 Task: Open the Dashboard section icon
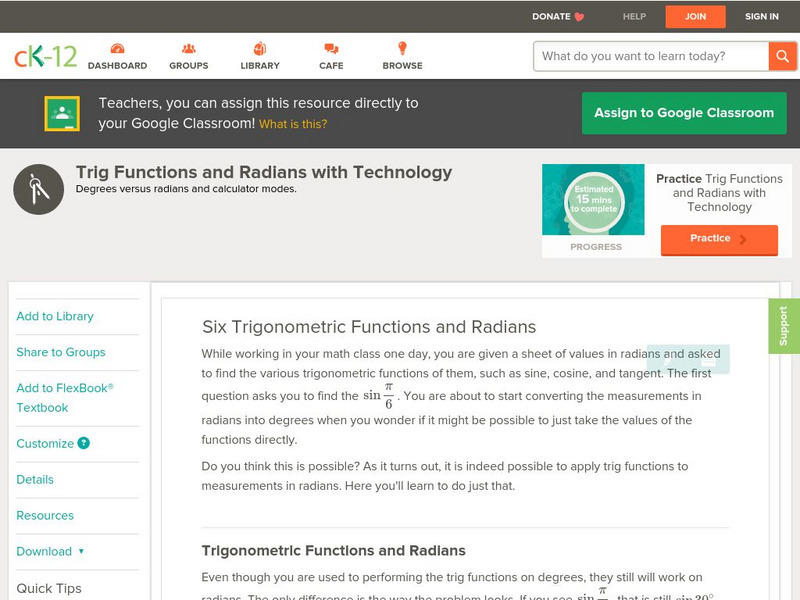(x=118, y=47)
